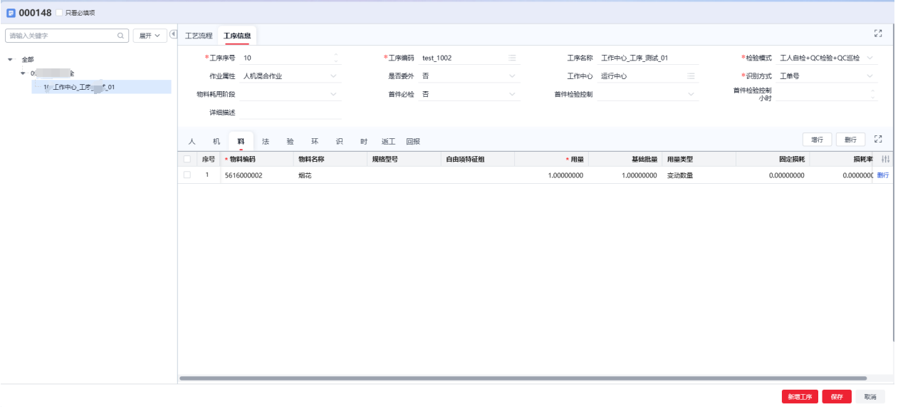Switch to the 回报 tab
898x409 pixels.
(413, 141)
